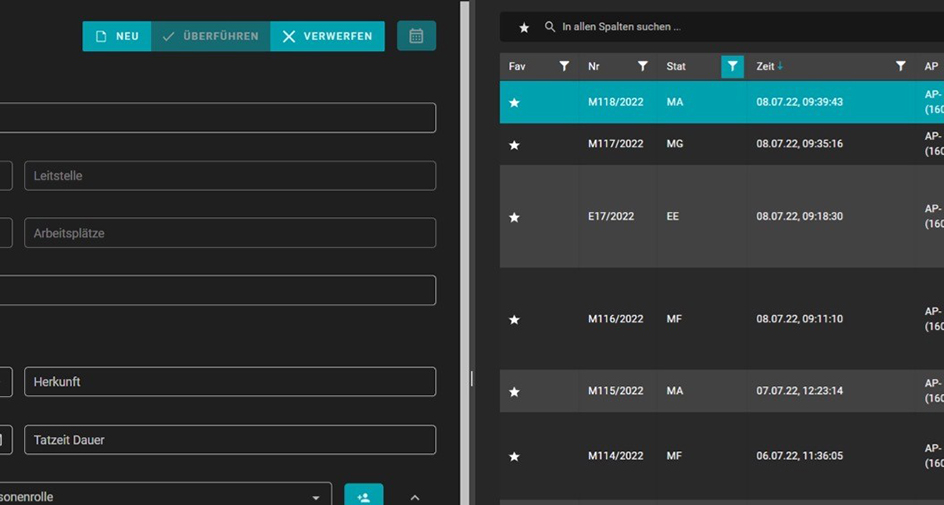Click the add person icon button
Viewport: 944px width, 505px height.
pyautogui.click(x=364, y=495)
